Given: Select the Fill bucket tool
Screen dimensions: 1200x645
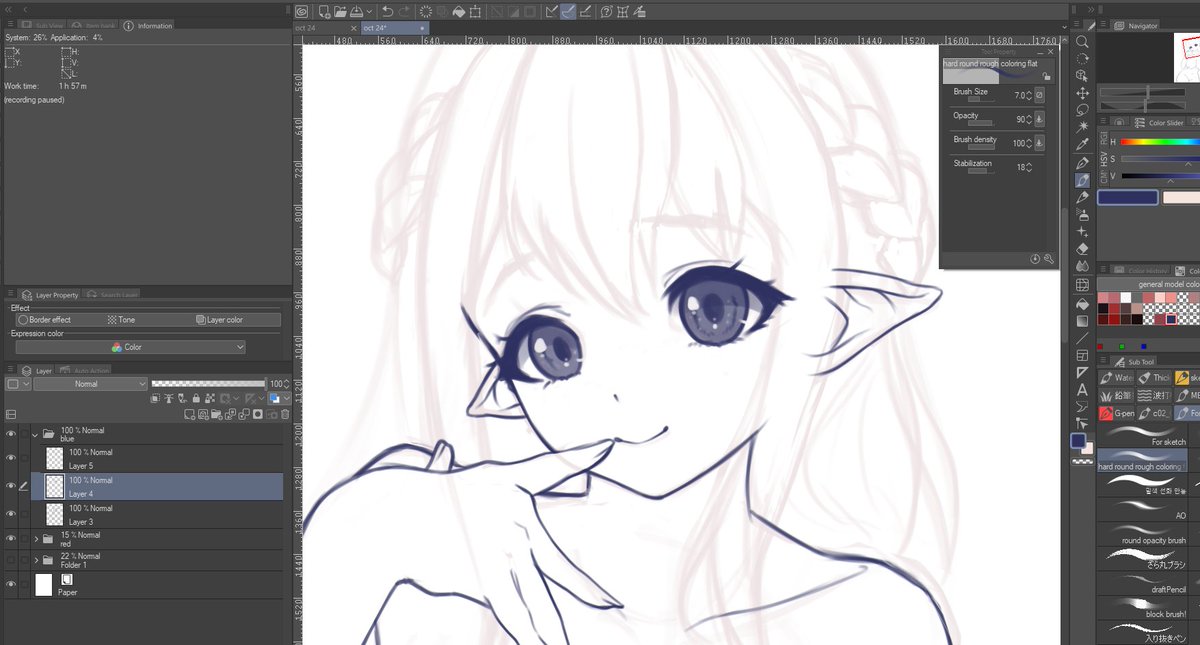Looking at the screenshot, I should tap(1082, 303).
